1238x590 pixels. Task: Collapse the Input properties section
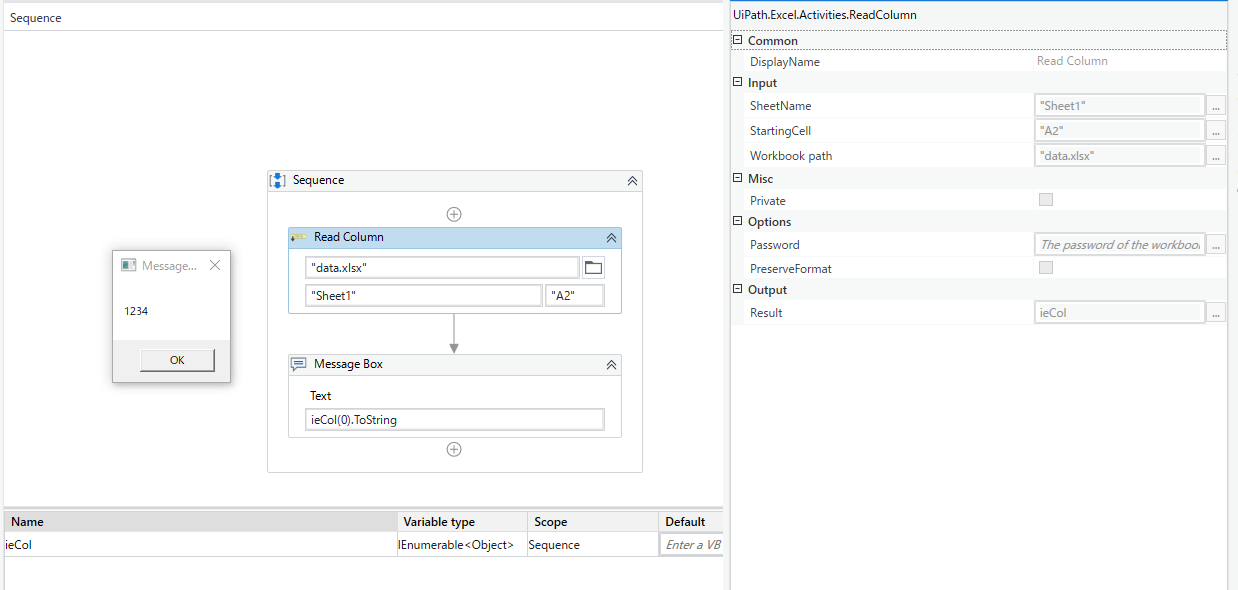[x=736, y=82]
